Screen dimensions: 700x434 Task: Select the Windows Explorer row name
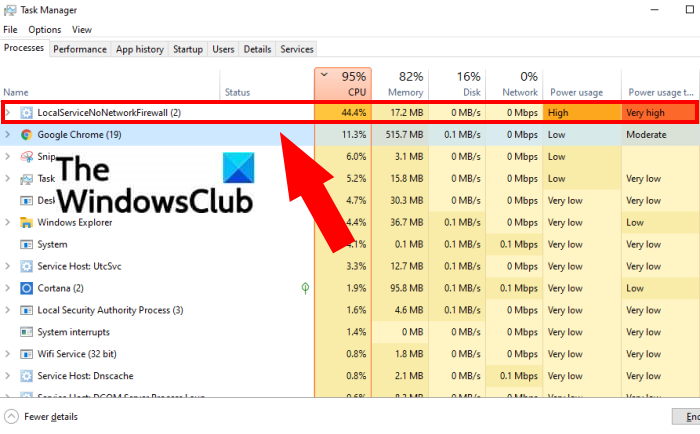coord(75,222)
